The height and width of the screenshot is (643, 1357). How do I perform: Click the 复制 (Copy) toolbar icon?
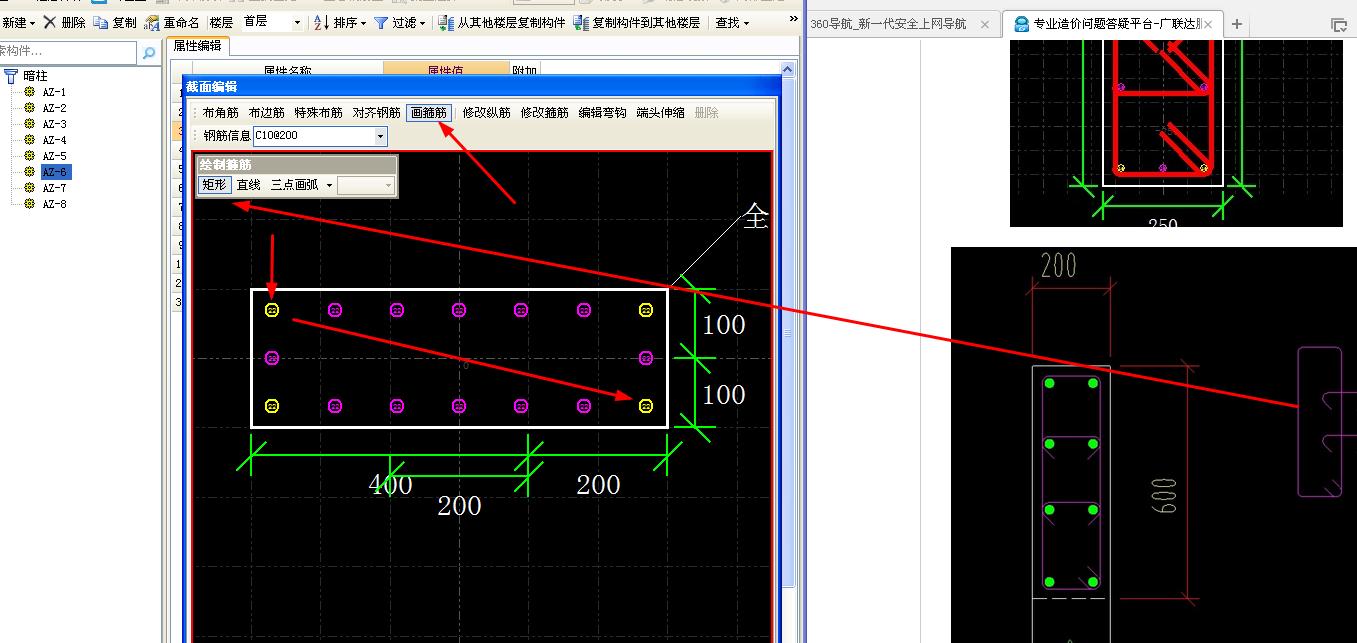point(101,22)
